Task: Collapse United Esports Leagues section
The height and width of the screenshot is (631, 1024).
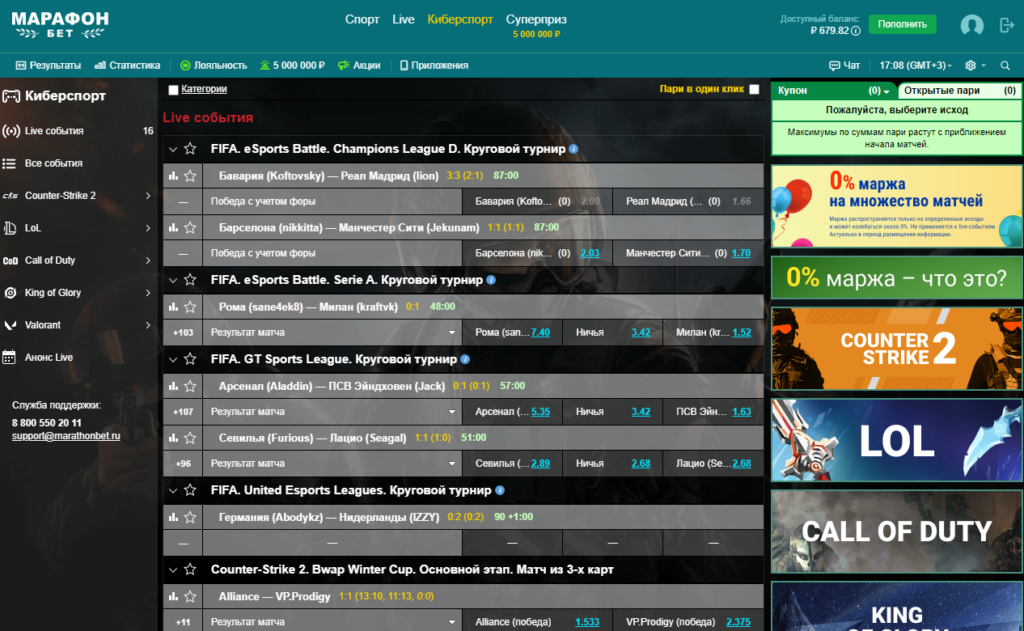Action: tap(173, 490)
